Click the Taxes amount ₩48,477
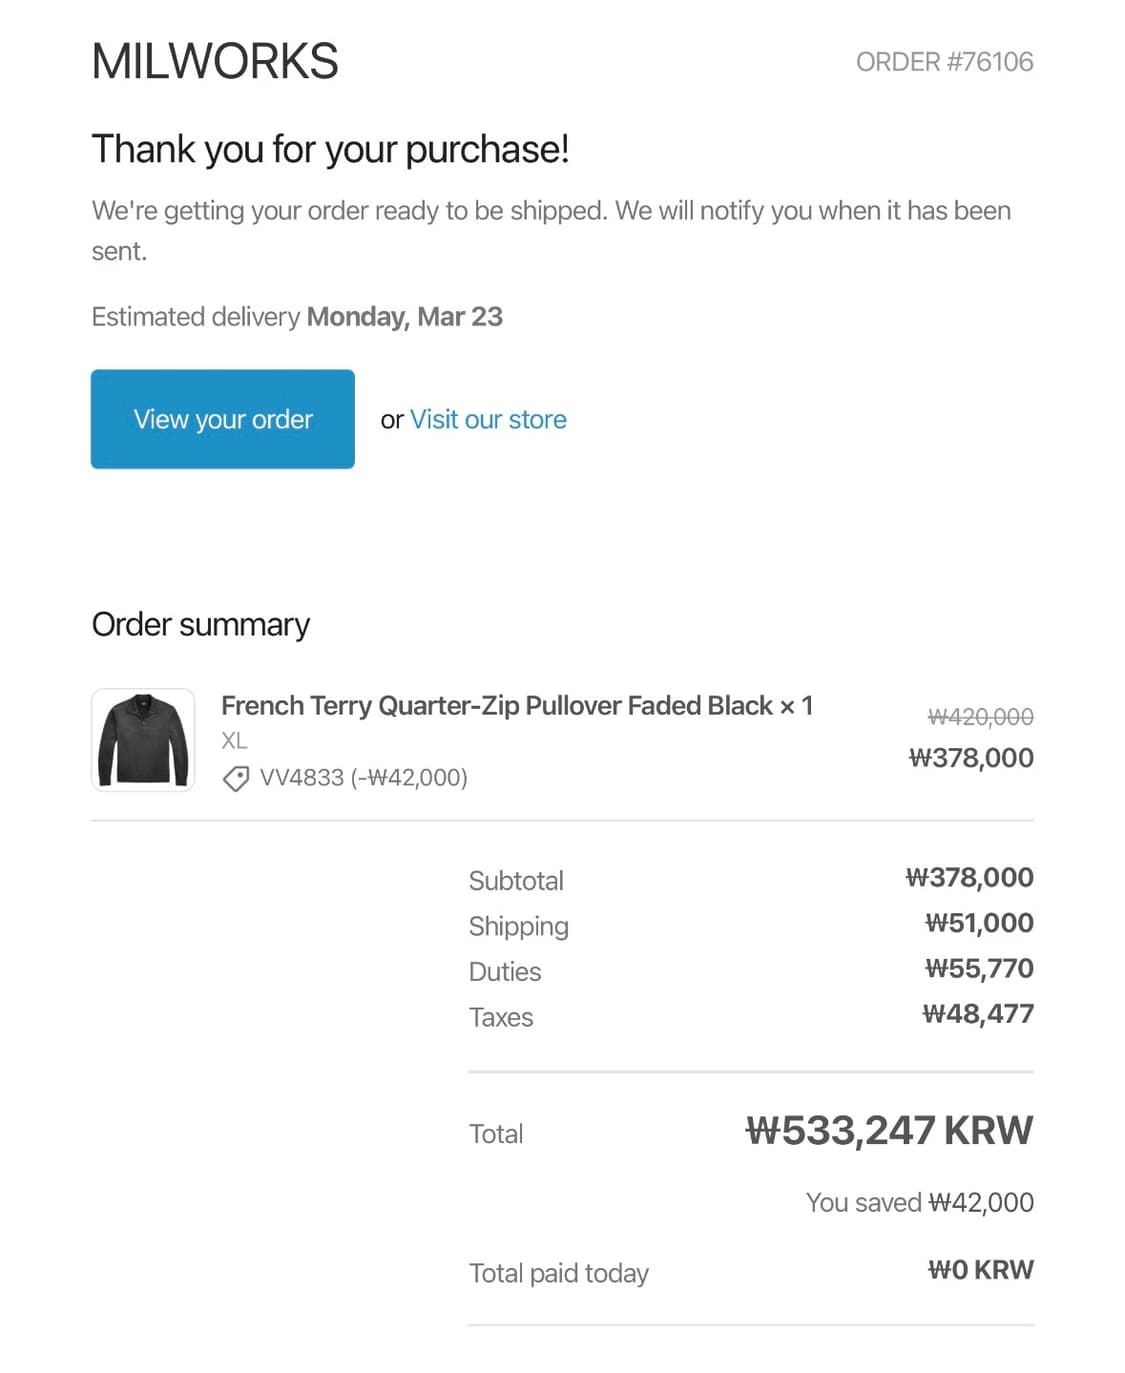 point(977,1013)
